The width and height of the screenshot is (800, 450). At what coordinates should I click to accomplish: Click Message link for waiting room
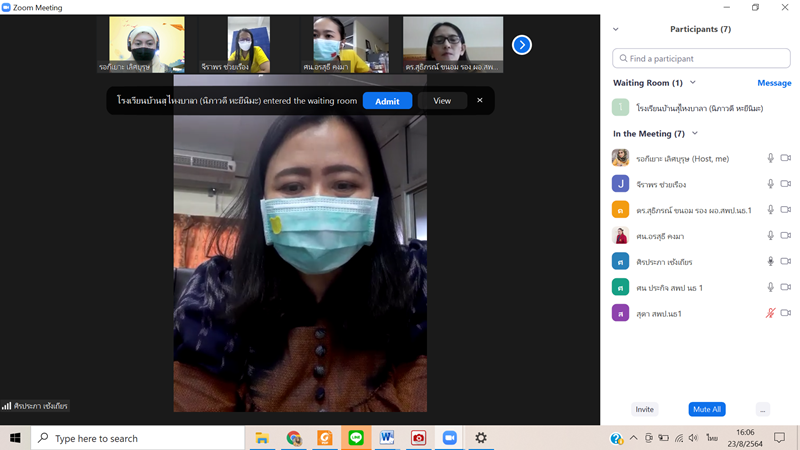tap(774, 83)
